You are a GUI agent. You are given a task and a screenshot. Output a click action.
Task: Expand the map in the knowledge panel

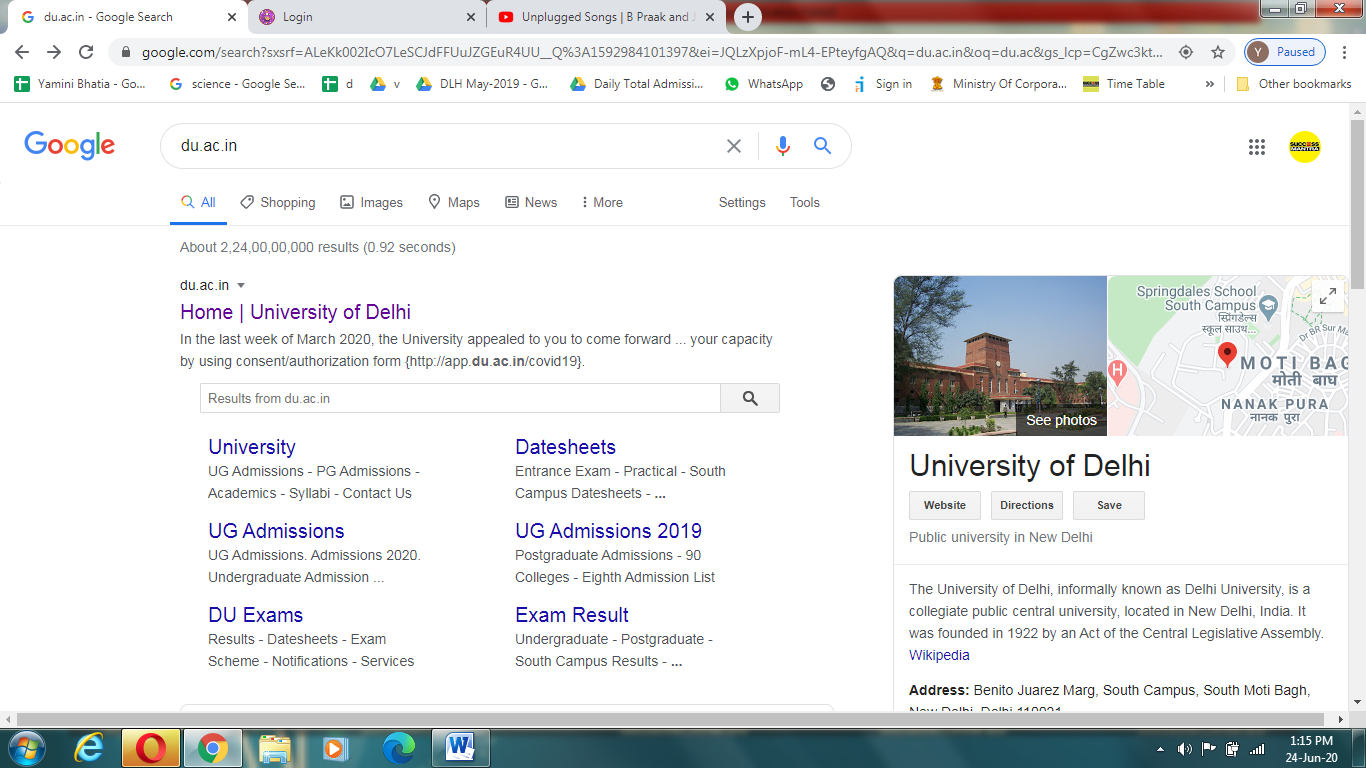point(1328,296)
